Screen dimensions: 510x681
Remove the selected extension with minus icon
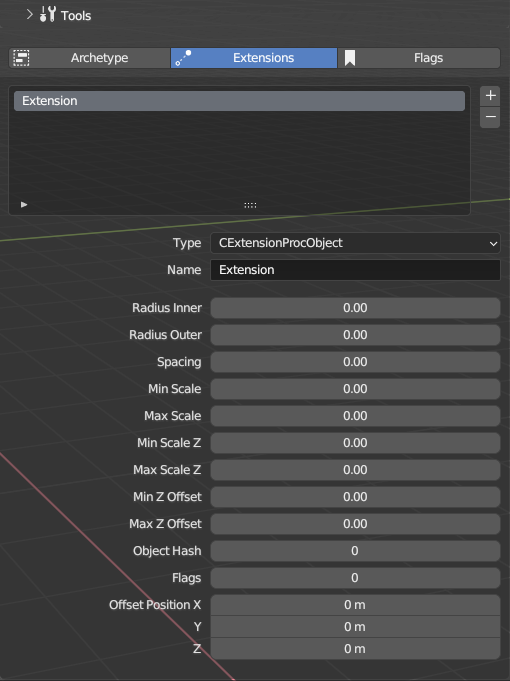click(x=490, y=117)
